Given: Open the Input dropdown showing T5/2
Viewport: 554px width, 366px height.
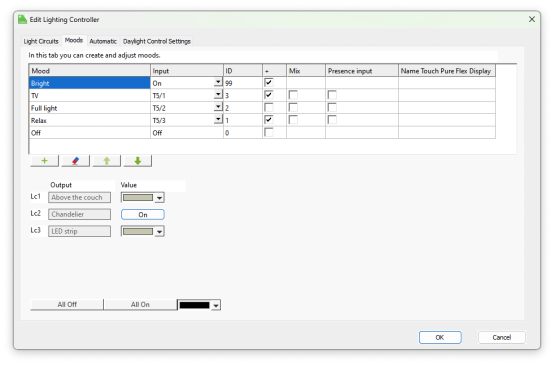Looking at the screenshot, I should coord(218,107).
